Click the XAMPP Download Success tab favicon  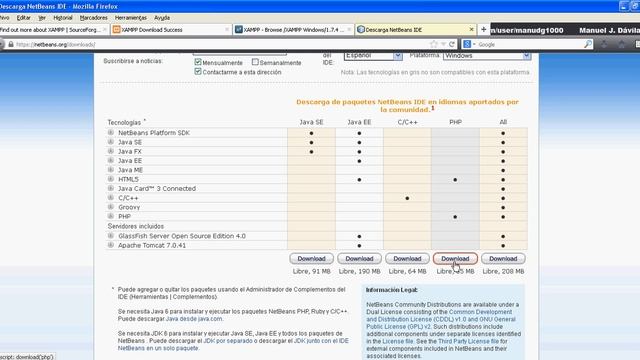(117, 29)
